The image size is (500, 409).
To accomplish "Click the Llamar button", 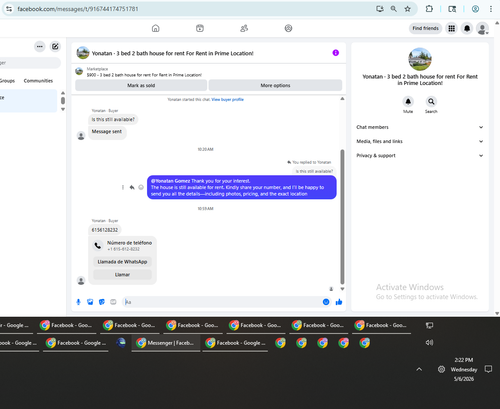I will click(x=122, y=274).
